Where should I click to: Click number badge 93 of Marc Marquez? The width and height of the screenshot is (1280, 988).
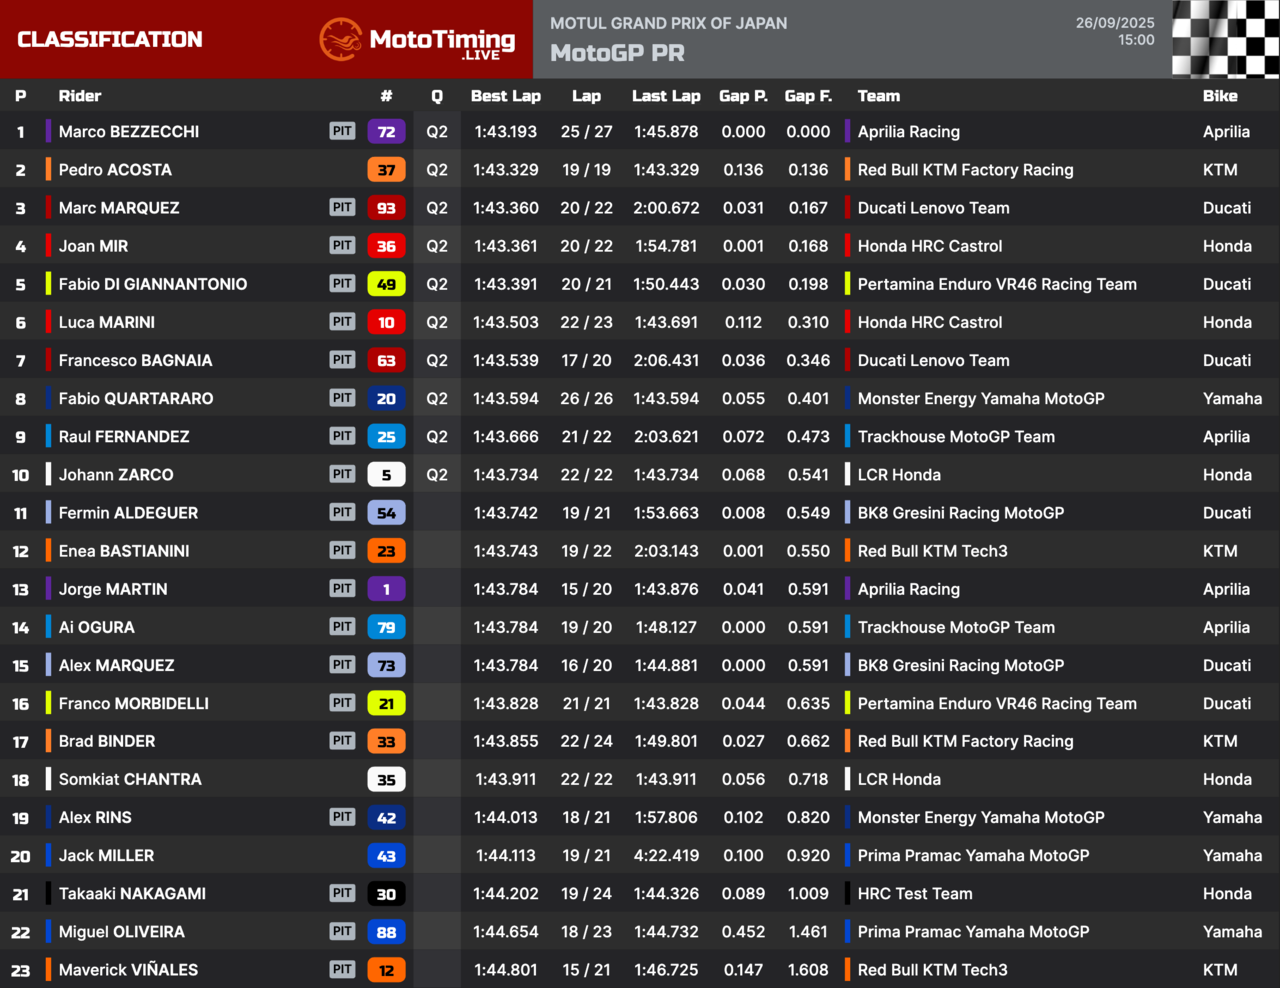click(x=386, y=208)
